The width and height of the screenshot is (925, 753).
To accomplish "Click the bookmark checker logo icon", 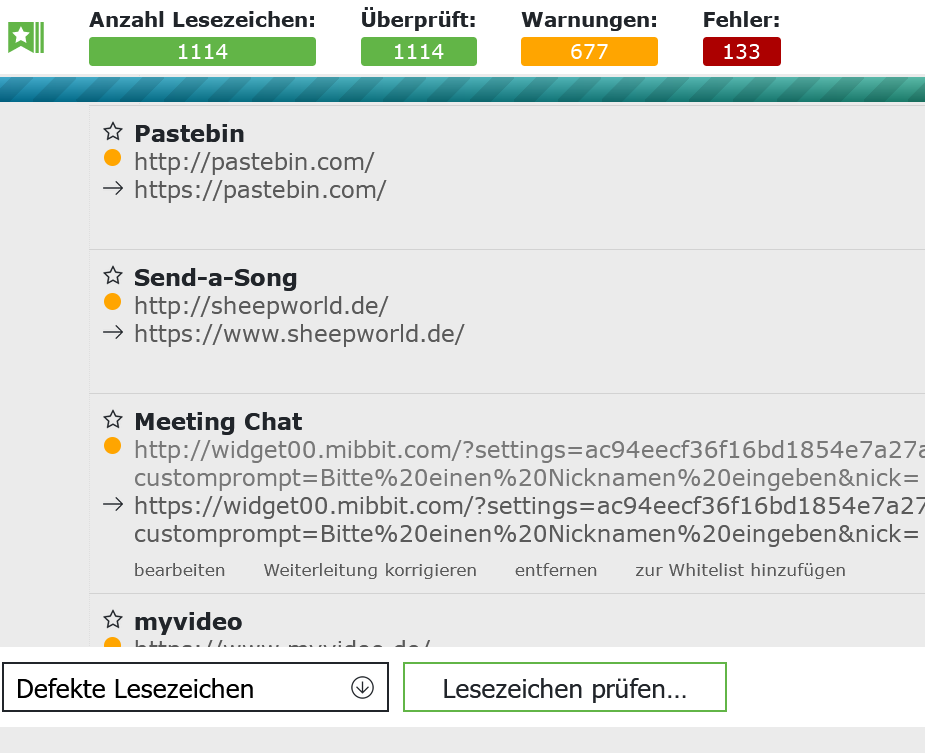I will (25, 37).
